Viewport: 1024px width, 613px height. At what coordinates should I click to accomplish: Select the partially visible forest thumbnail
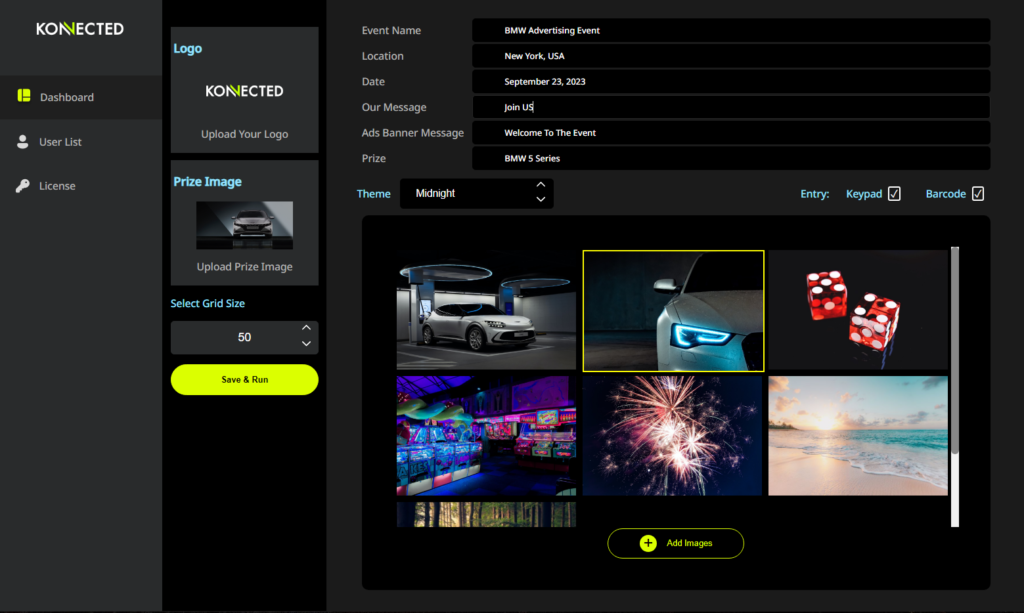coord(486,514)
